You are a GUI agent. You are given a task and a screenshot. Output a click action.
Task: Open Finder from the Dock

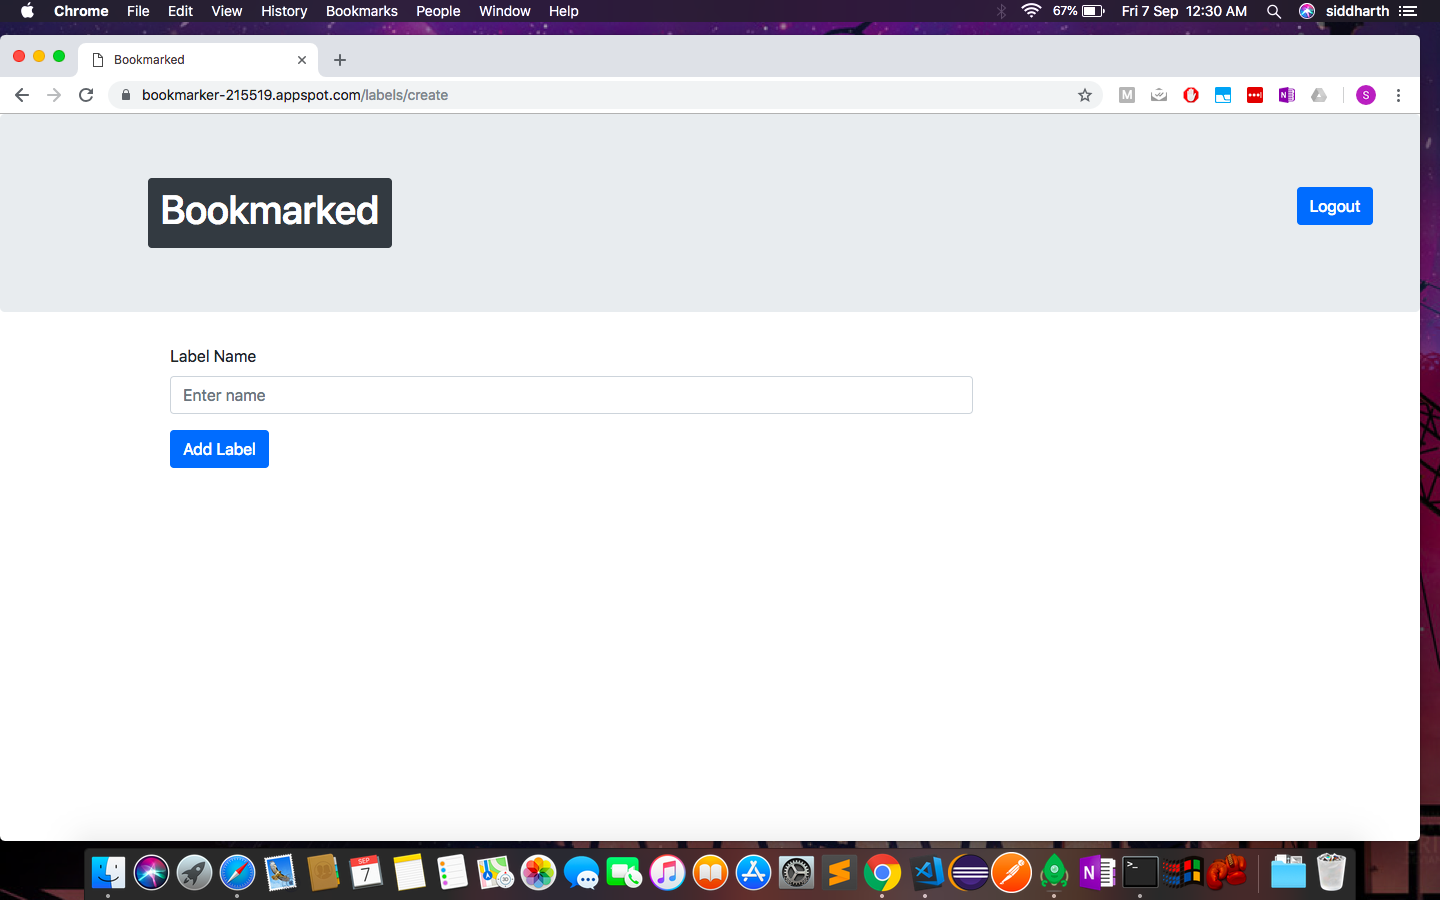pyautogui.click(x=108, y=873)
